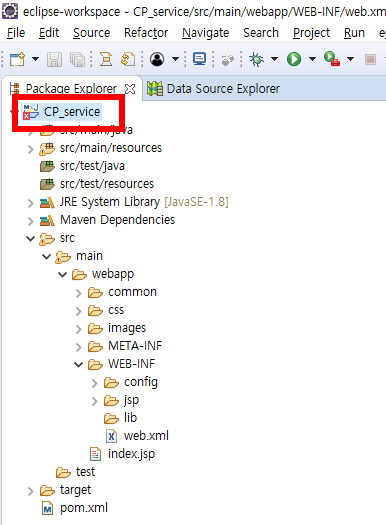
Task: Click the Save disk icon
Action: [x=54, y=60]
